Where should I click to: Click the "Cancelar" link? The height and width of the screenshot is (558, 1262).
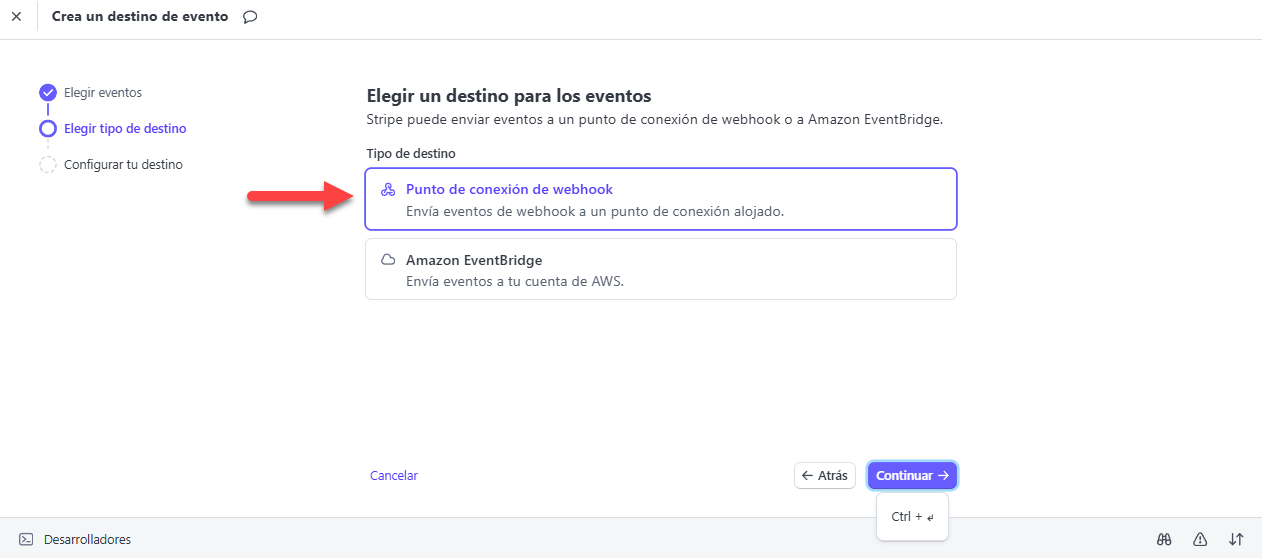[394, 476]
